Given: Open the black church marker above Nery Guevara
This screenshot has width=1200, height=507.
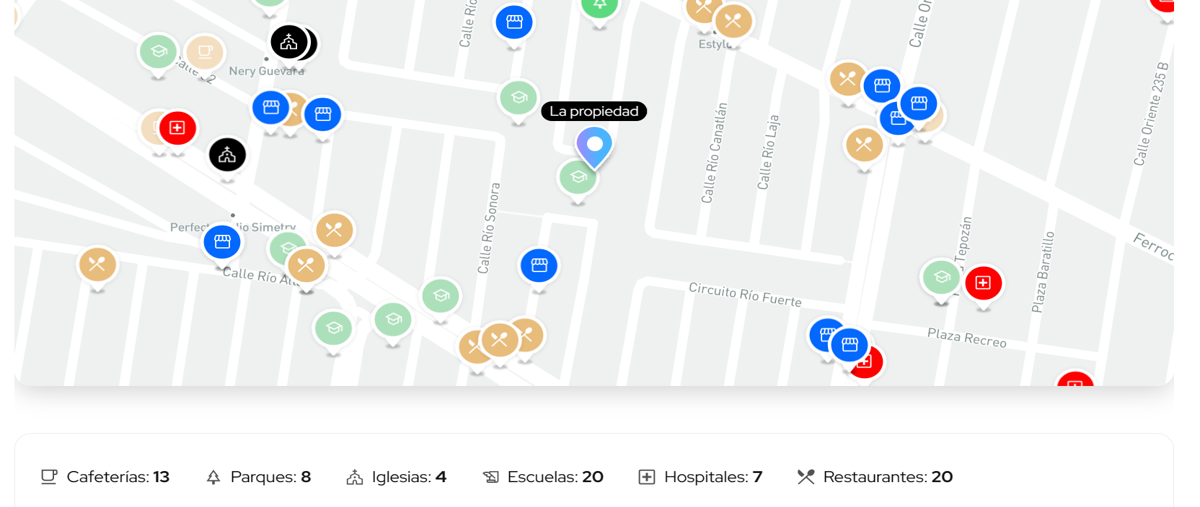Looking at the screenshot, I should point(288,42).
